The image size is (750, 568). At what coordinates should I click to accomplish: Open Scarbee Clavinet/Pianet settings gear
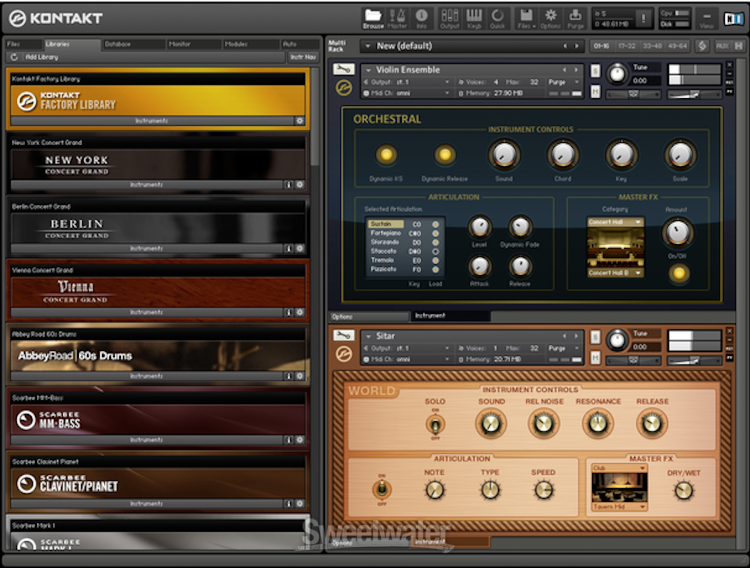click(300, 503)
